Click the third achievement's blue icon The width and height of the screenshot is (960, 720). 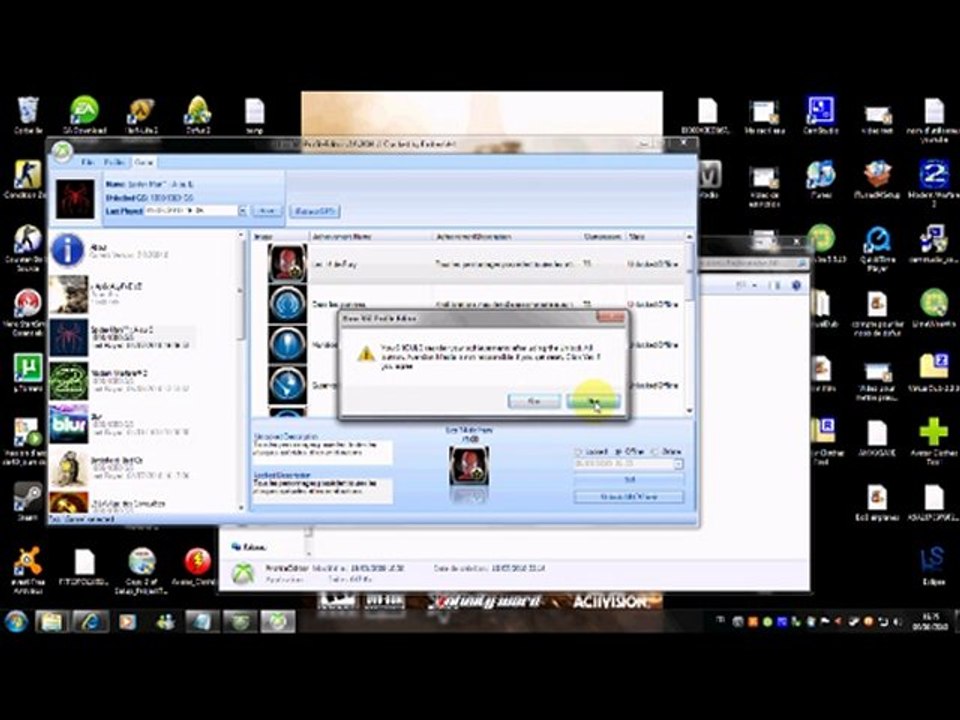[287, 344]
